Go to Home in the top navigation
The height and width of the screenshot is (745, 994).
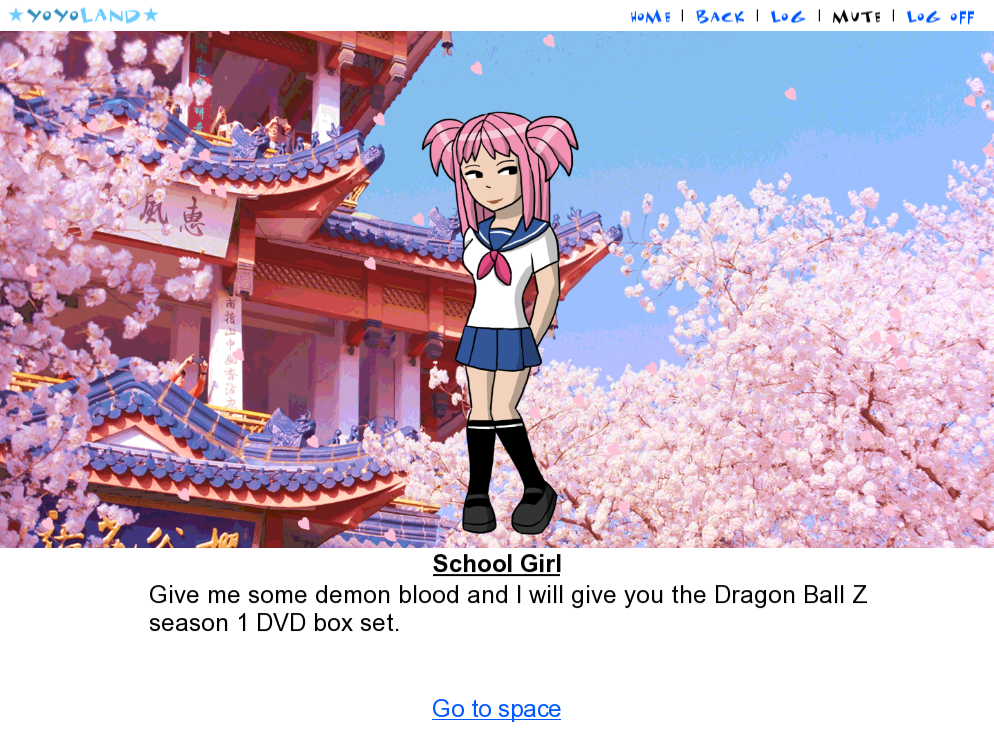(x=650, y=17)
